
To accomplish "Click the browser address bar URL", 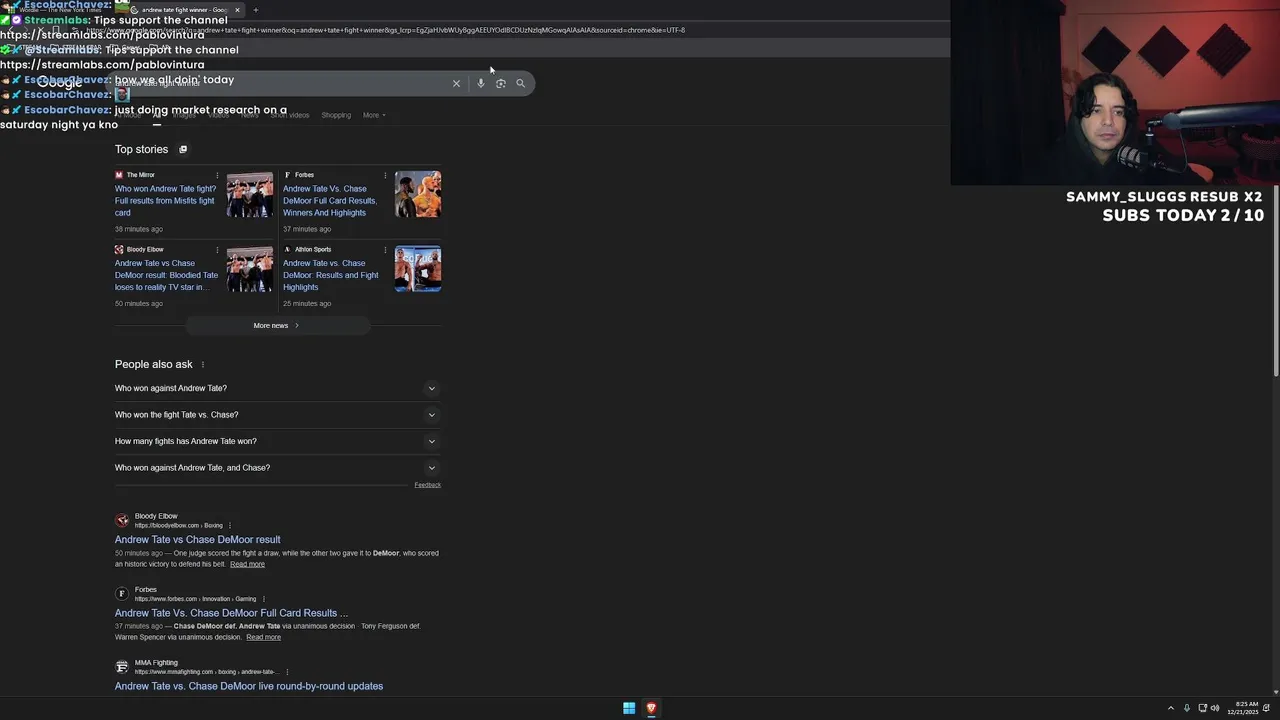I will [x=385, y=30].
